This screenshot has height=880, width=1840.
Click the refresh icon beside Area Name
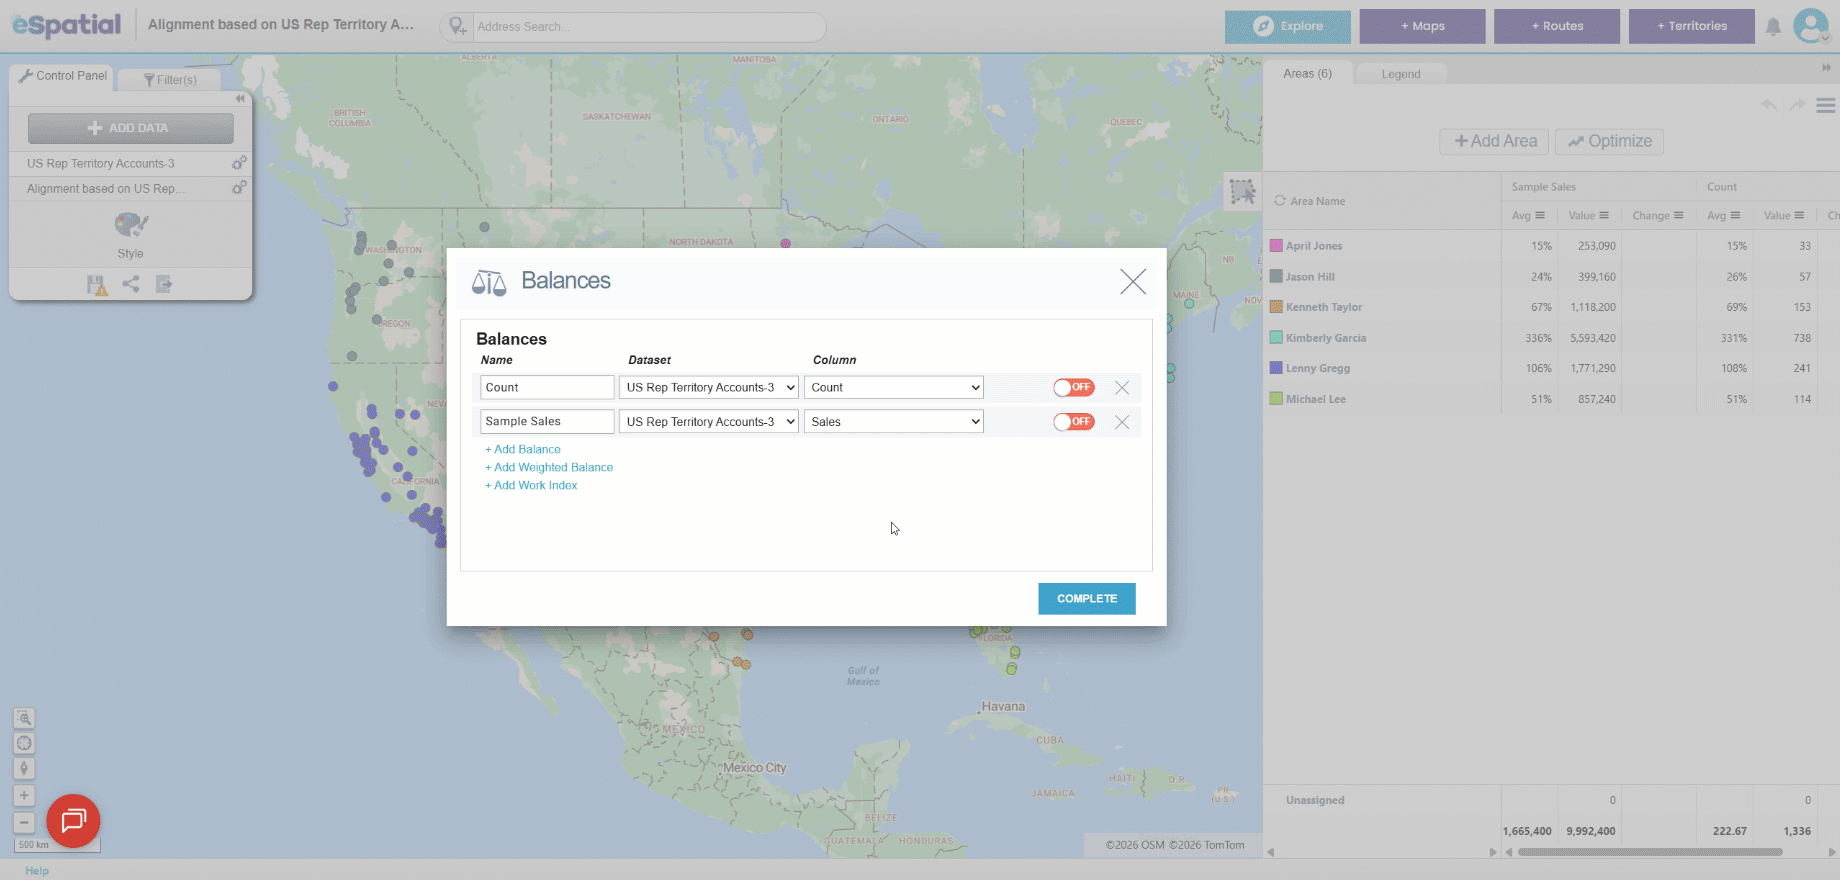(1279, 201)
